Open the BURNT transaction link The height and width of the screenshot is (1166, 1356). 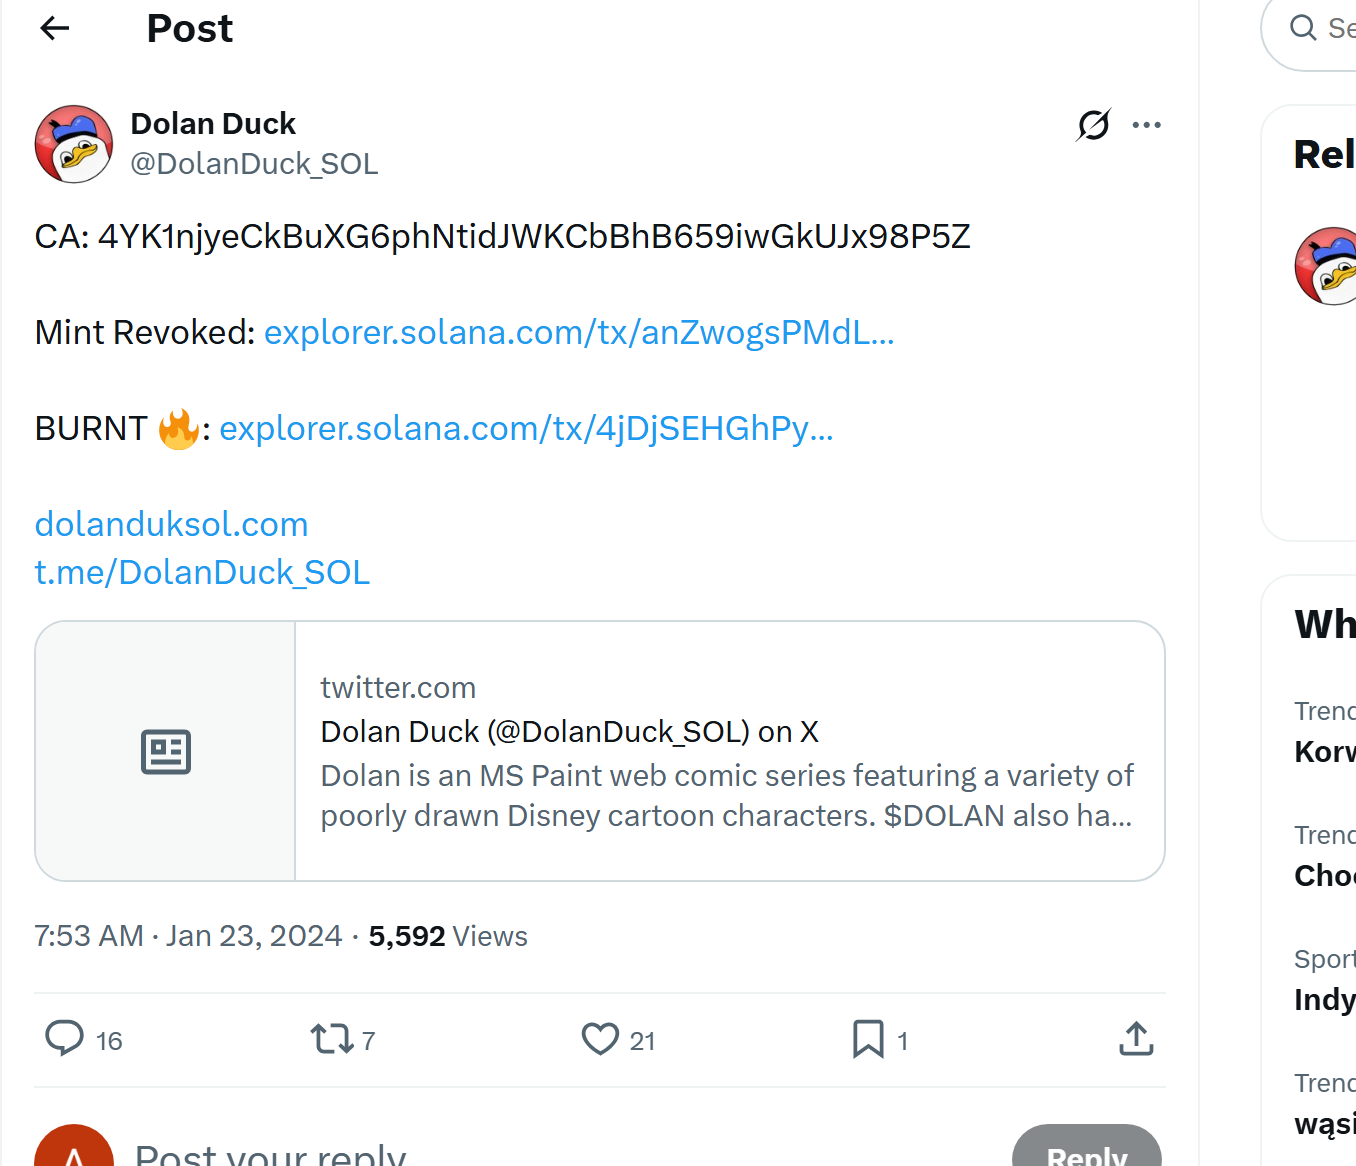click(525, 428)
